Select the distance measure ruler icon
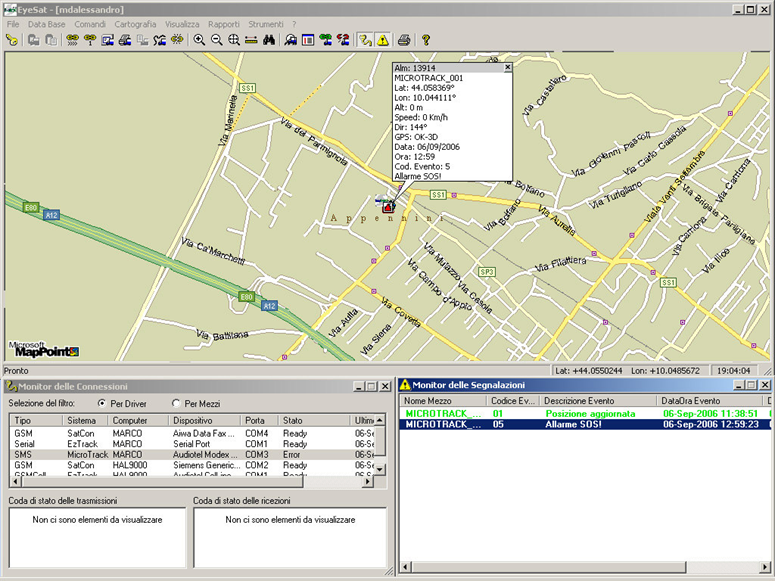The image size is (775, 581). pyautogui.click(x=251, y=40)
